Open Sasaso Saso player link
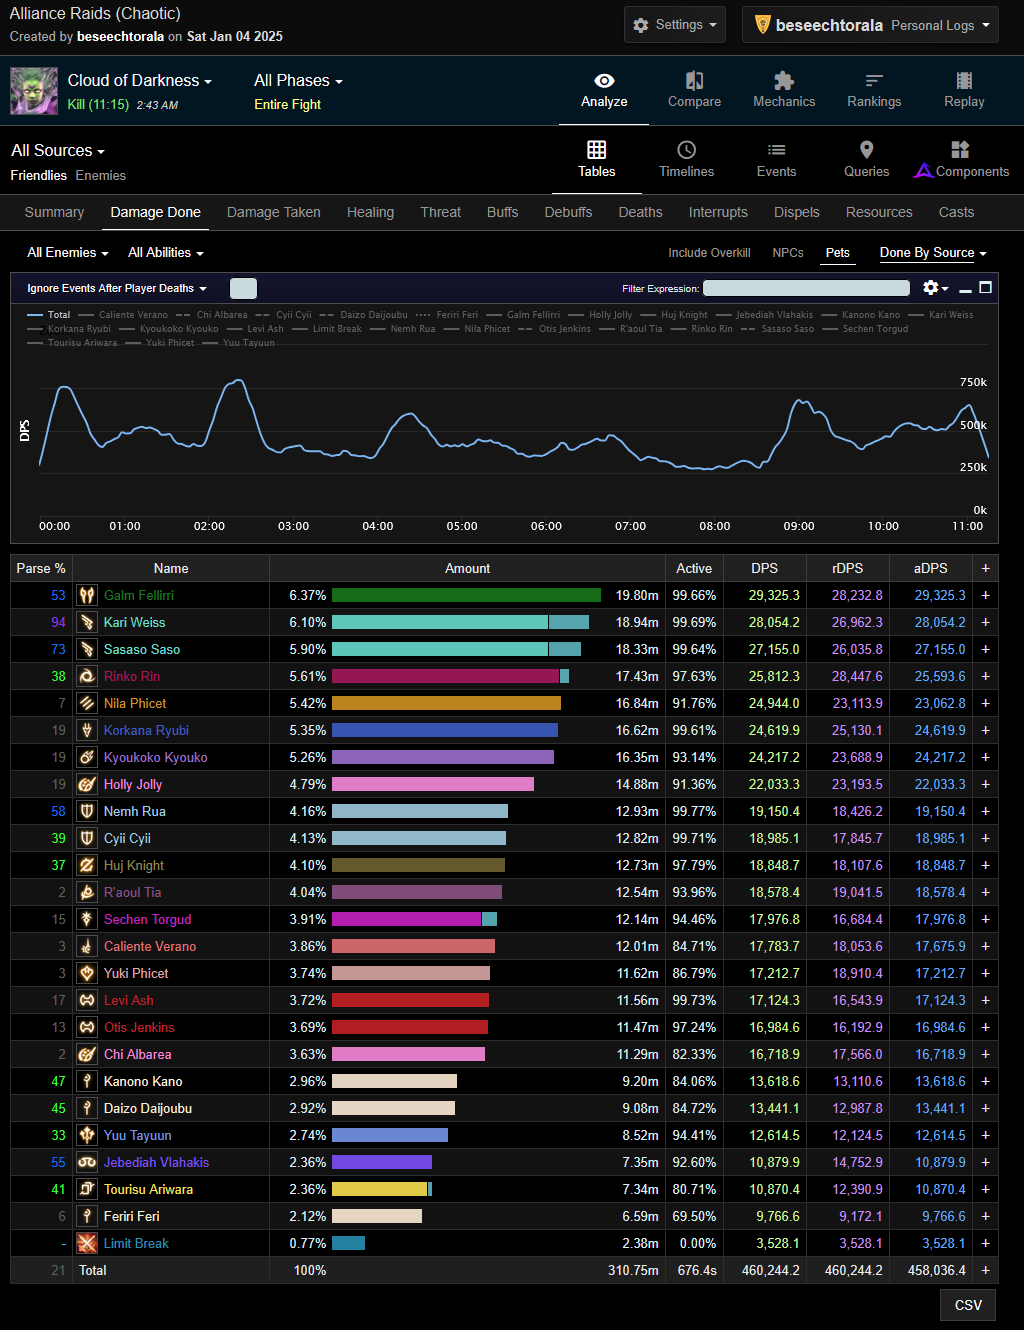 [x=142, y=649]
